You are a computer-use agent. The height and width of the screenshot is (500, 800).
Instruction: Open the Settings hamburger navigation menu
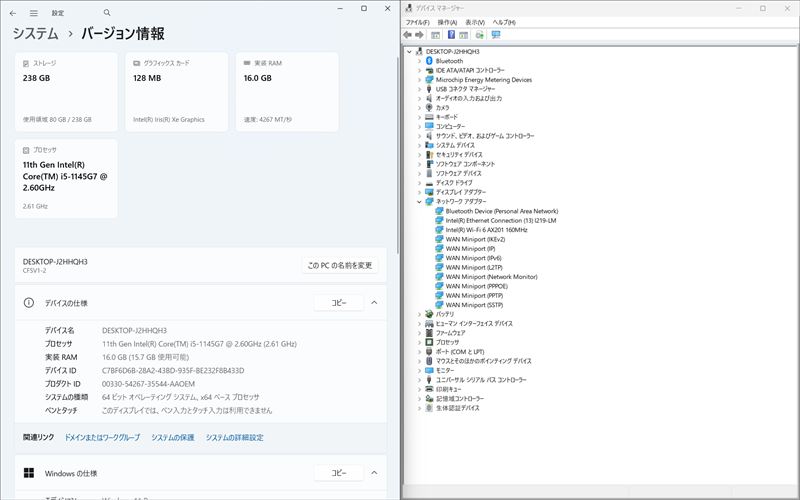(34, 13)
